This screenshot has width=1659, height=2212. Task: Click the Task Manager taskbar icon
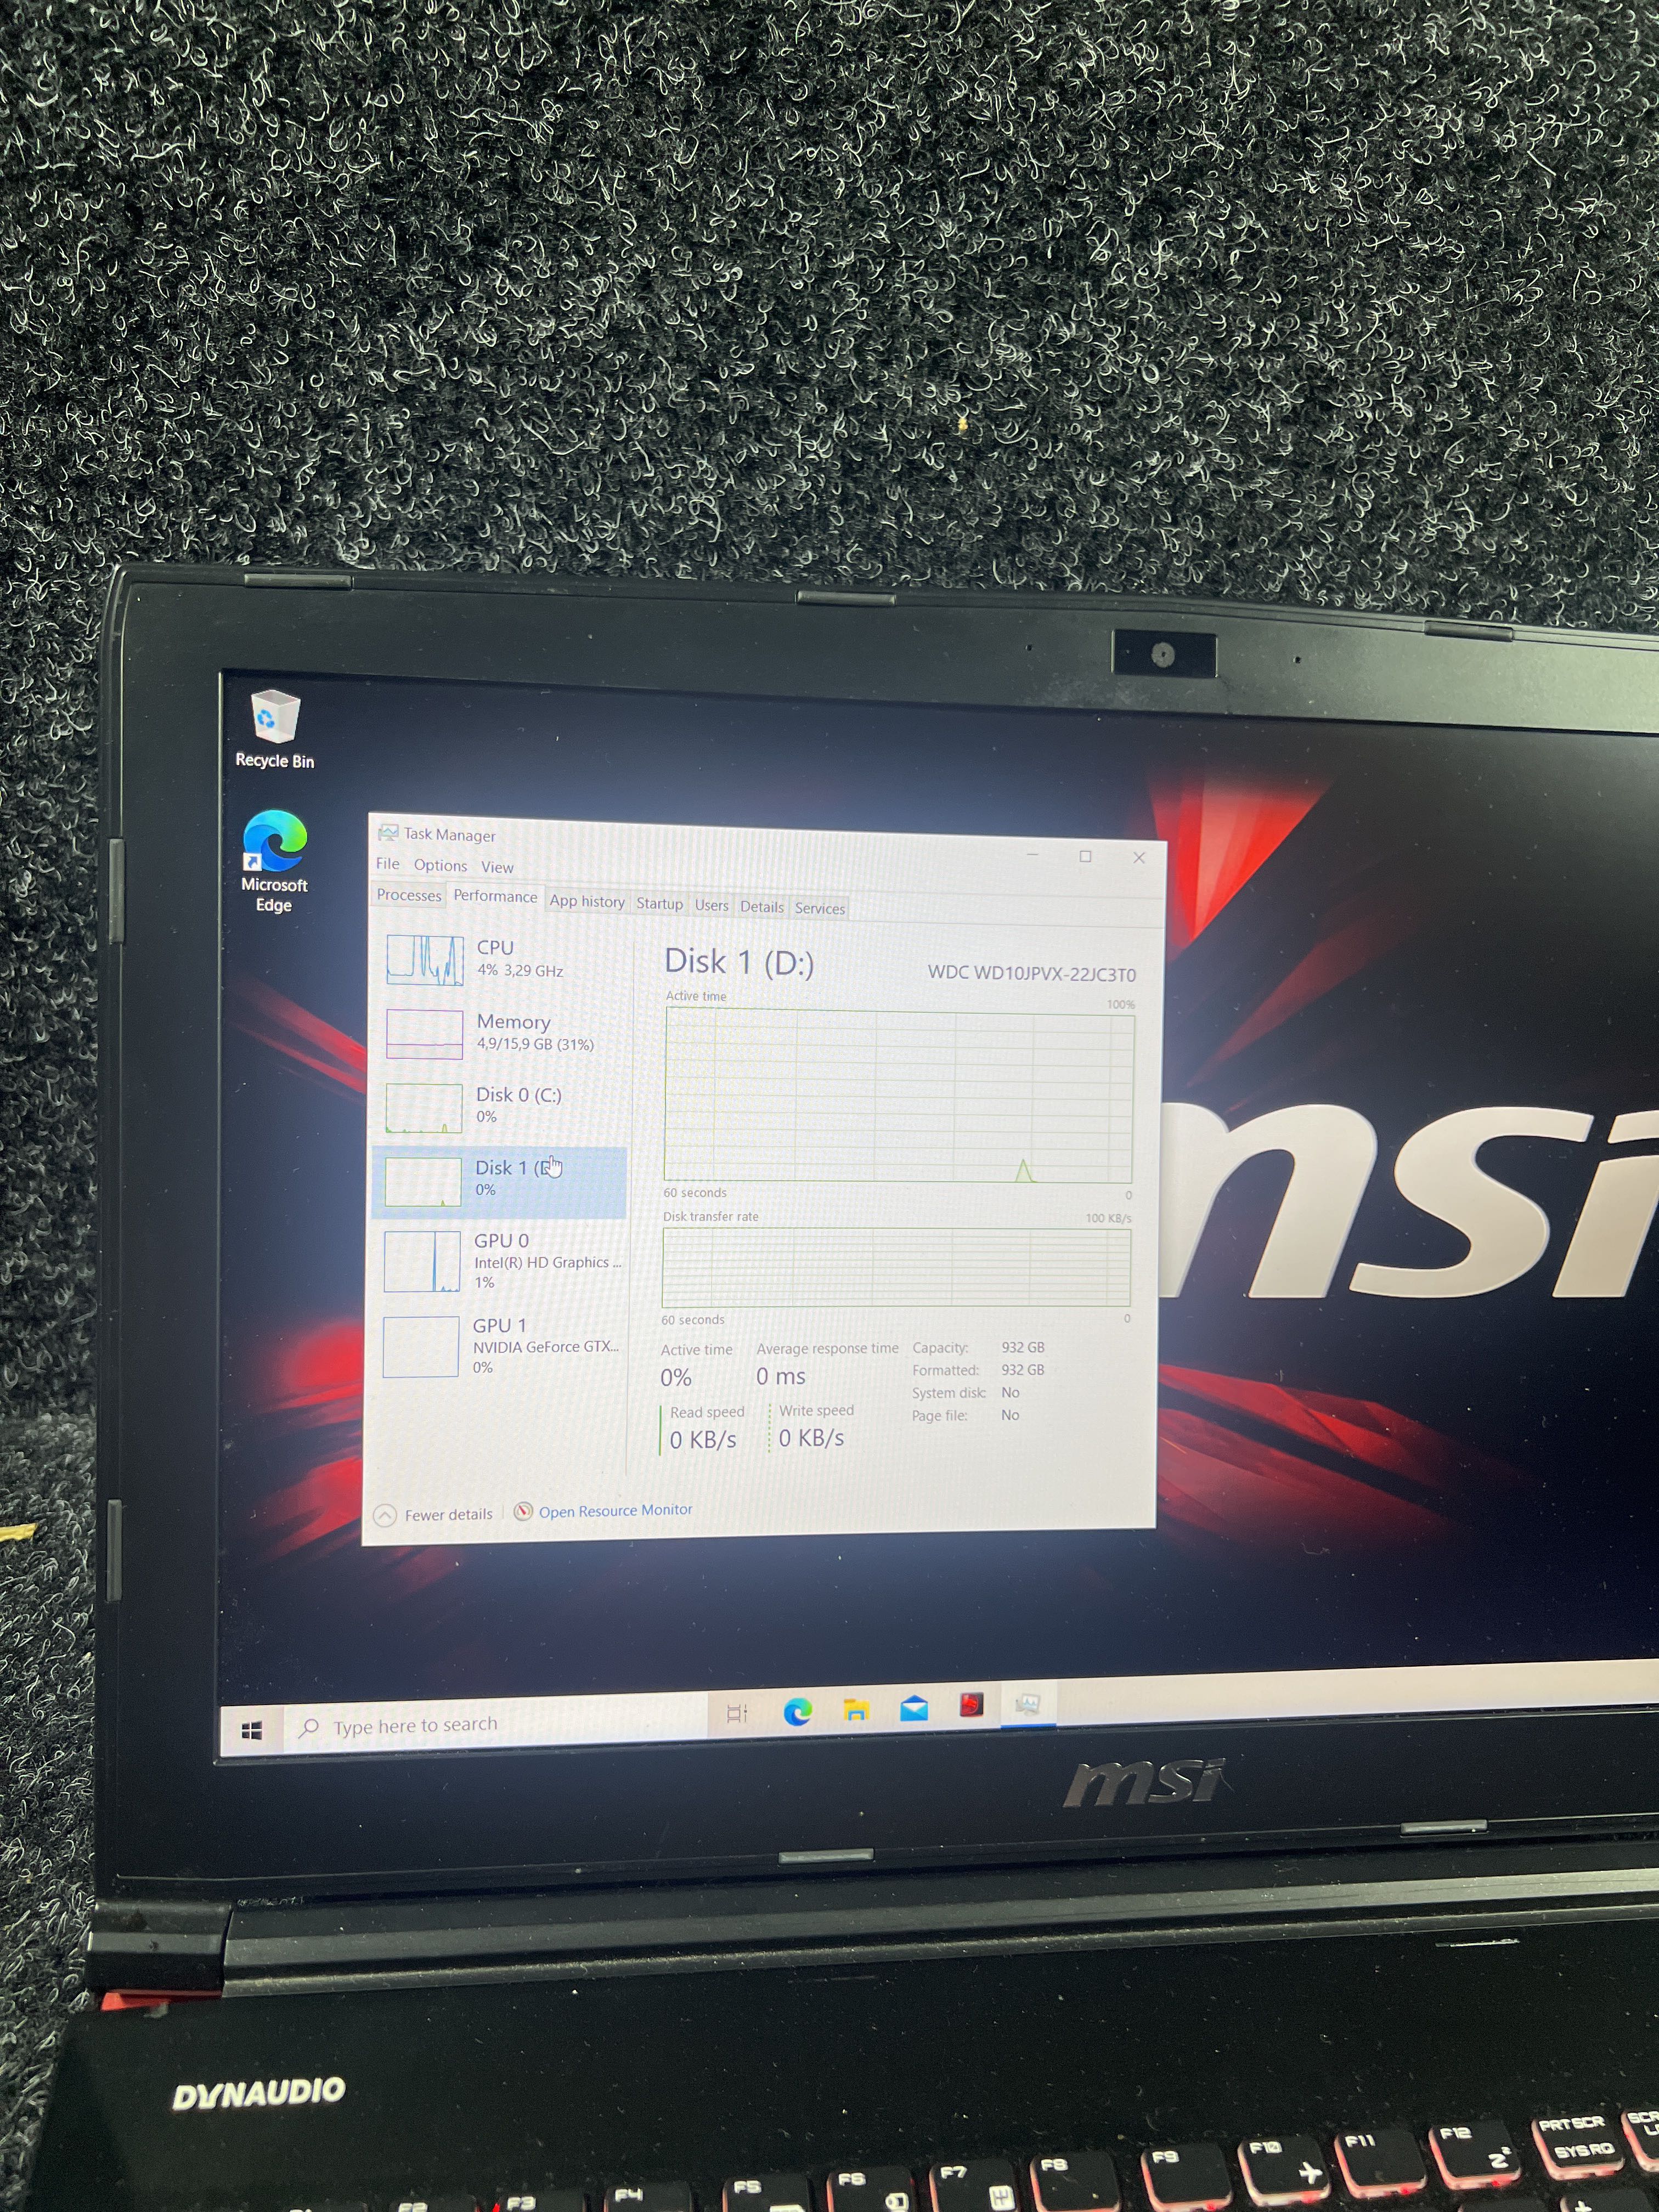1027,1704
